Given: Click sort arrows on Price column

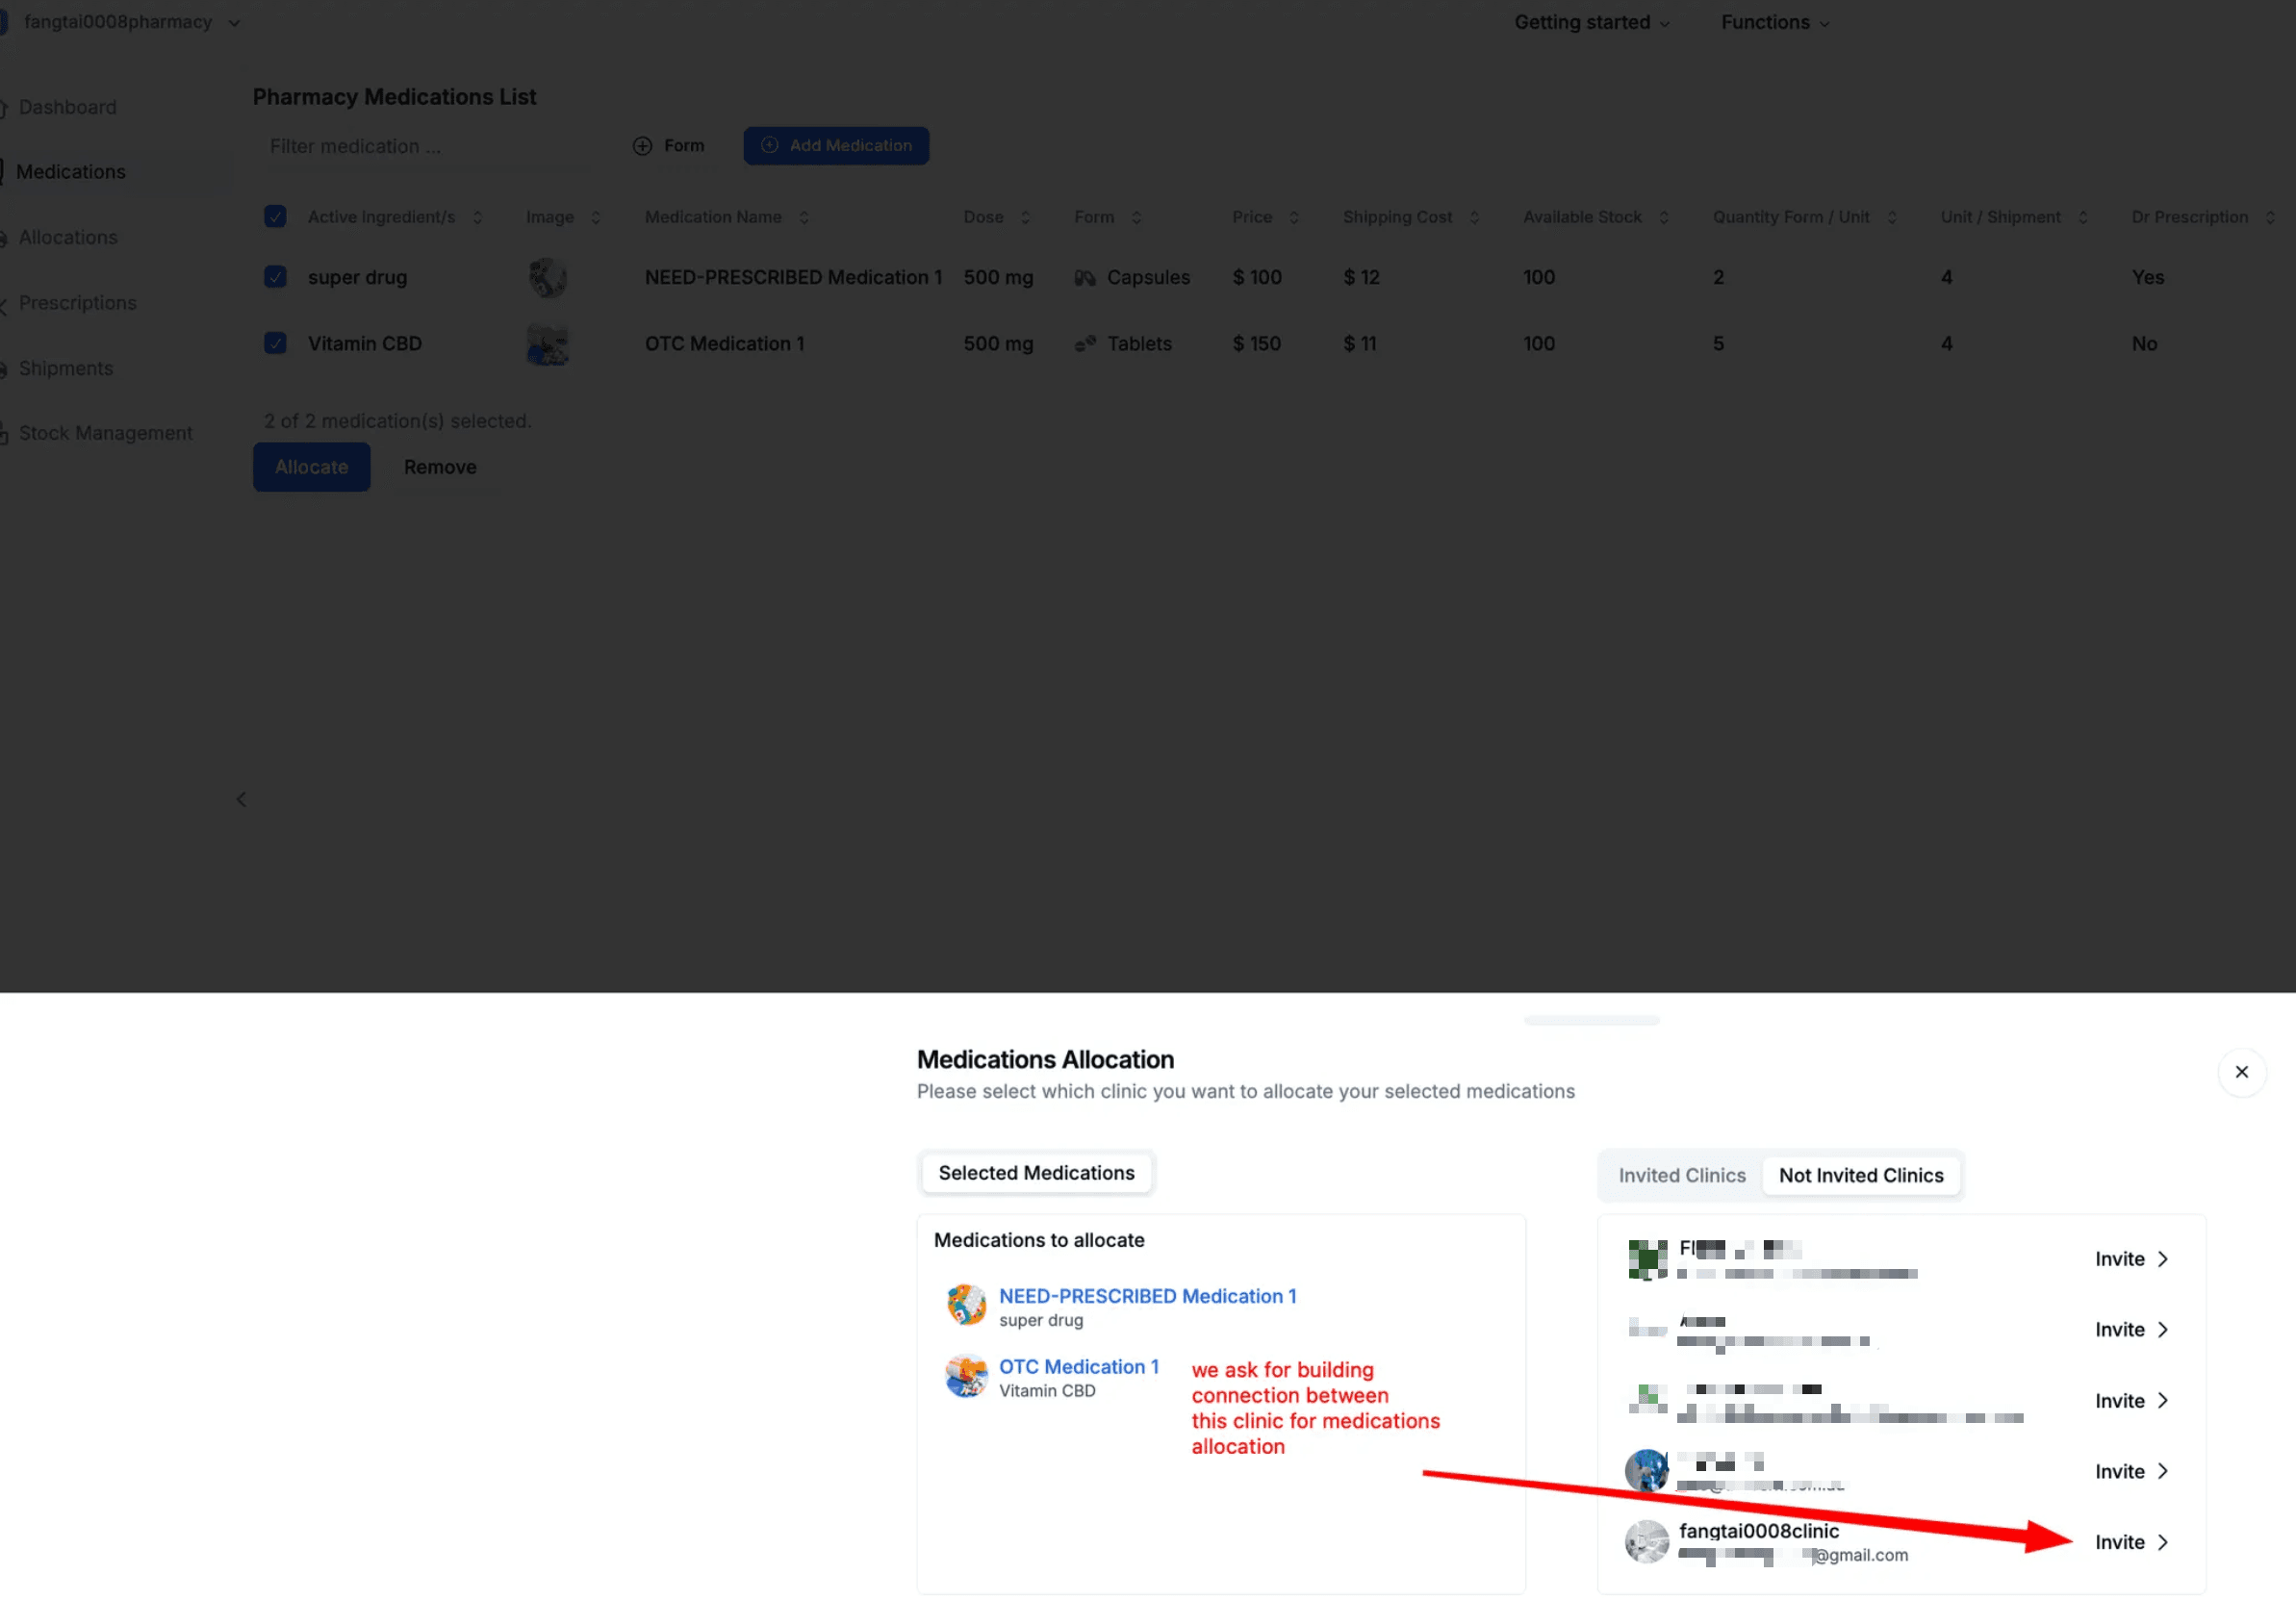Looking at the screenshot, I should tap(1294, 218).
